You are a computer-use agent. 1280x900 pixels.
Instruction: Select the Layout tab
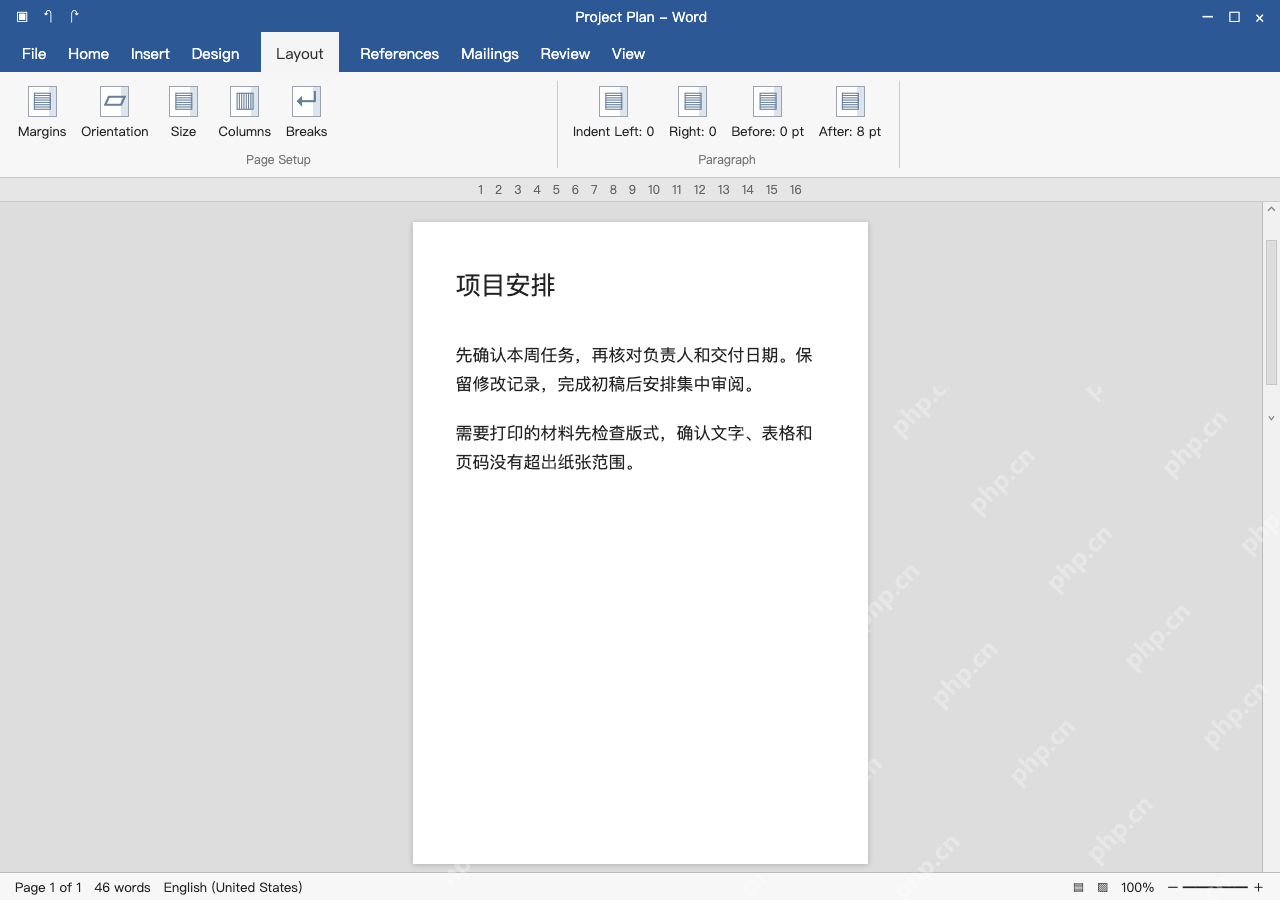300,54
